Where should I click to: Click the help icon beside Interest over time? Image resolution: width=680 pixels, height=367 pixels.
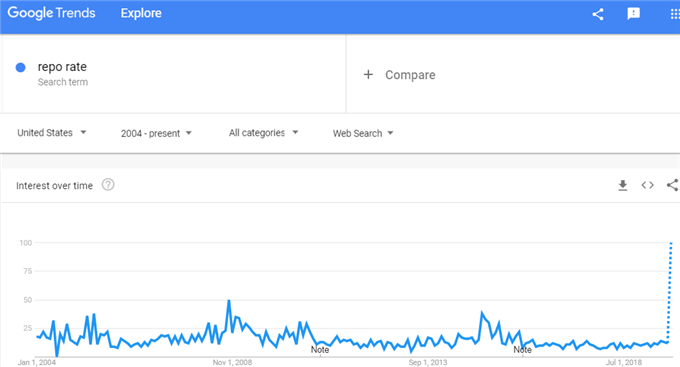click(x=108, y=185)
